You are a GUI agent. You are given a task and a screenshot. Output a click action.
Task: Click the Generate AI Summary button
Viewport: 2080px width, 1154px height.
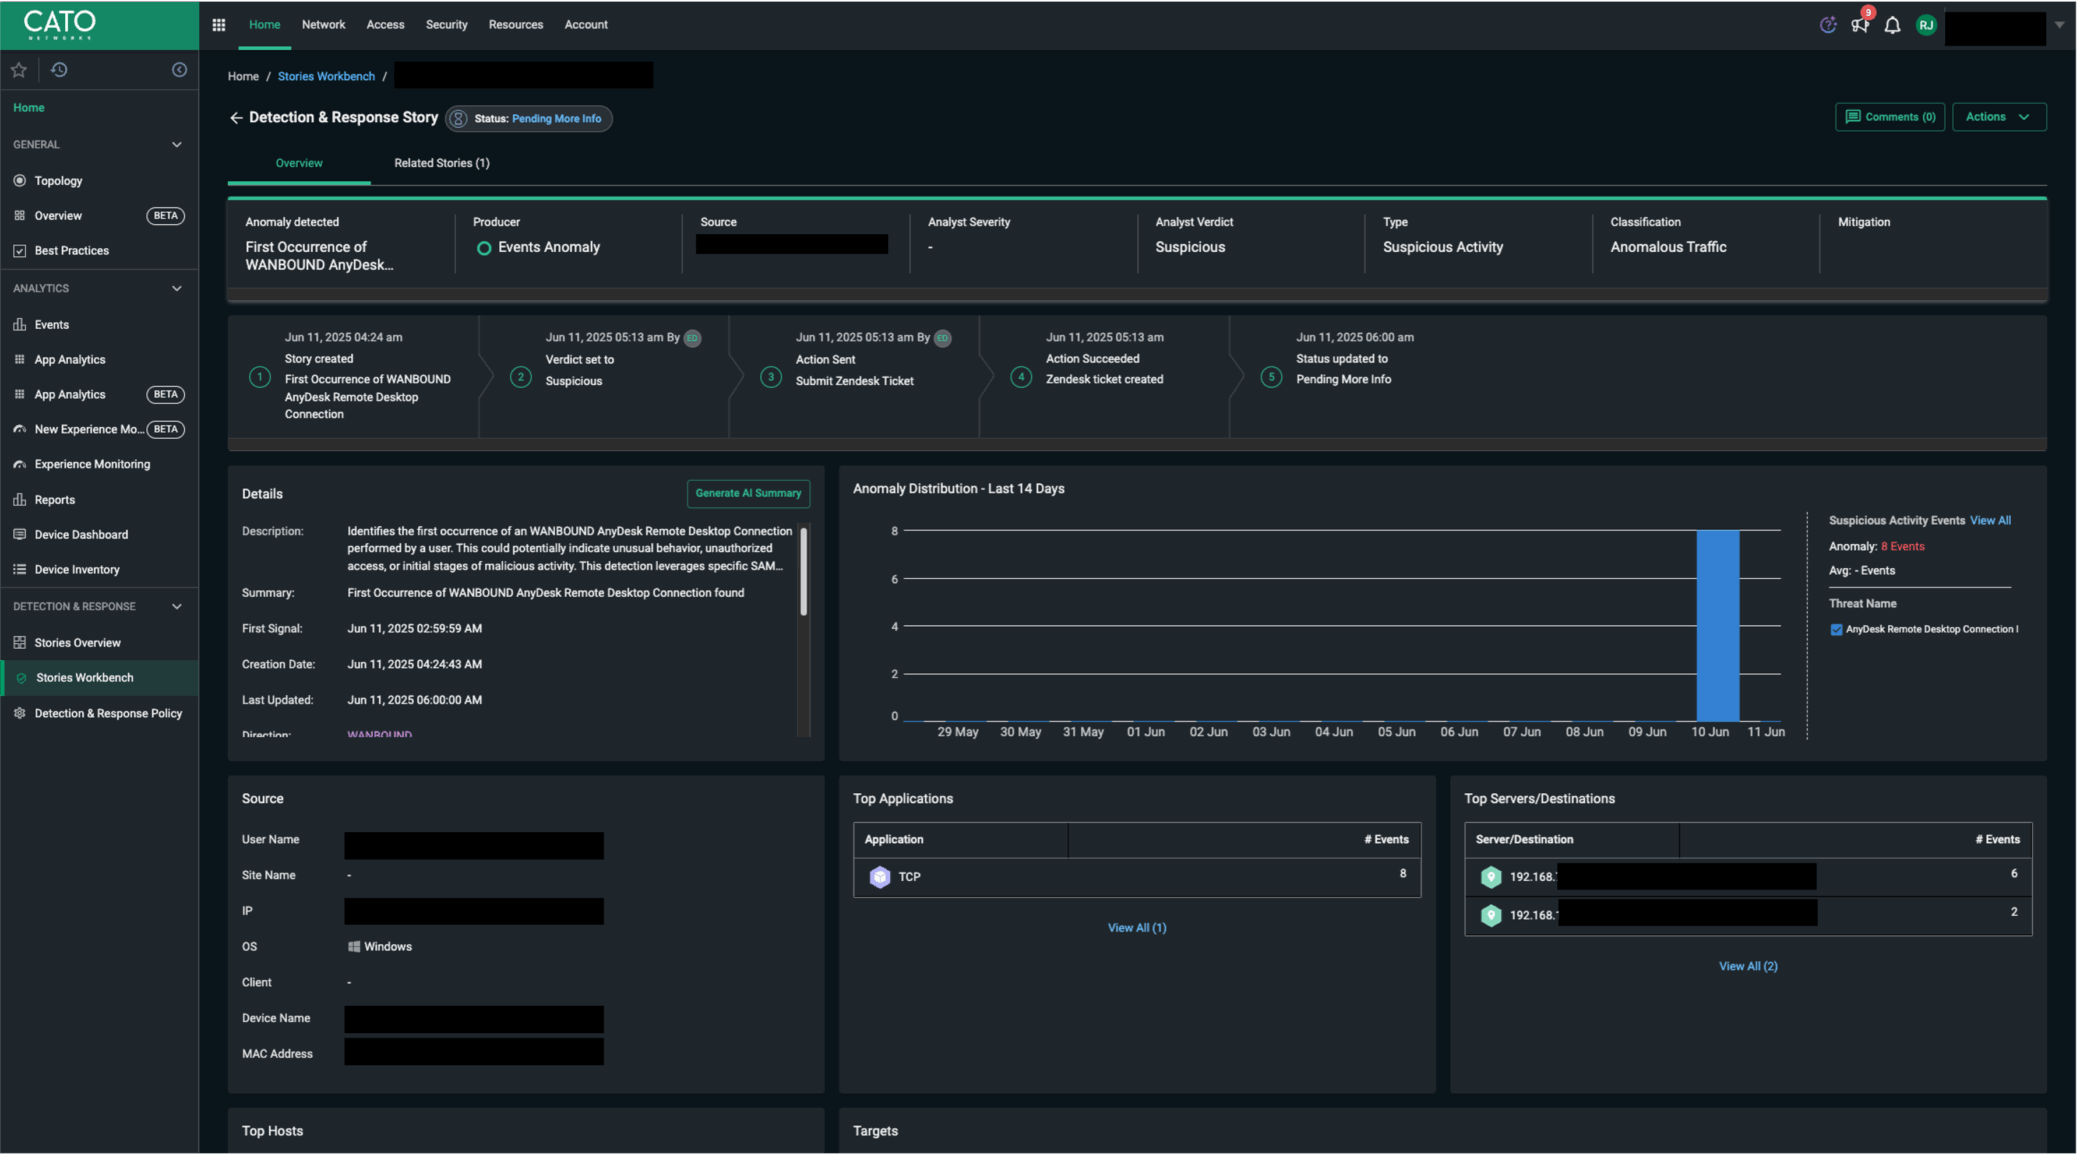click(x=748, y=493)
